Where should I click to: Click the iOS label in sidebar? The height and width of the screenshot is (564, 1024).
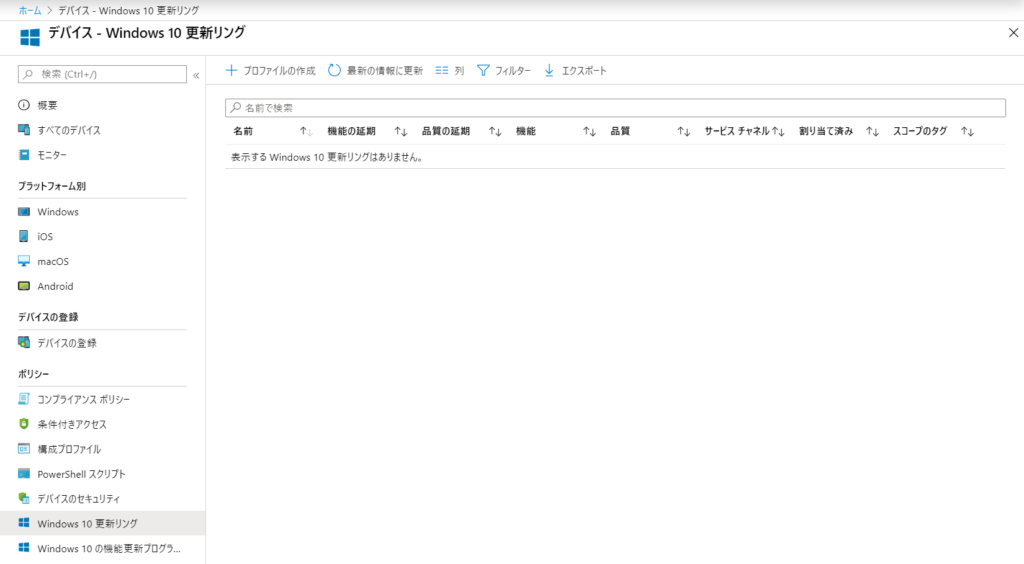point(45,236)
